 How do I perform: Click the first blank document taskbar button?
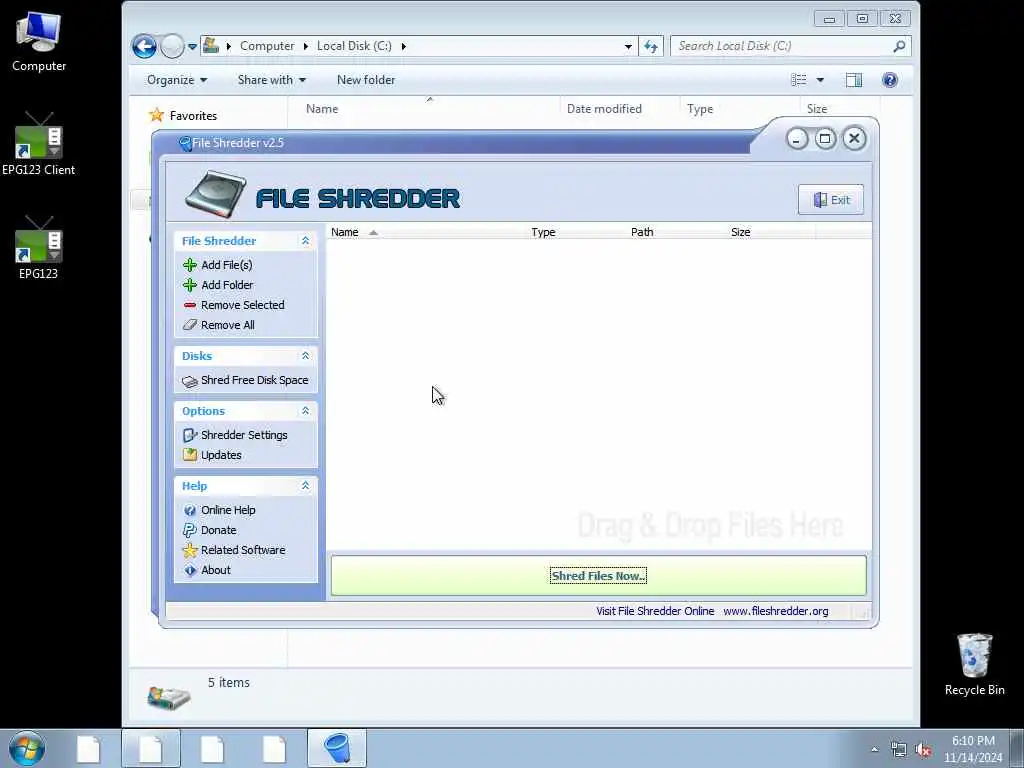coord(88,748)
